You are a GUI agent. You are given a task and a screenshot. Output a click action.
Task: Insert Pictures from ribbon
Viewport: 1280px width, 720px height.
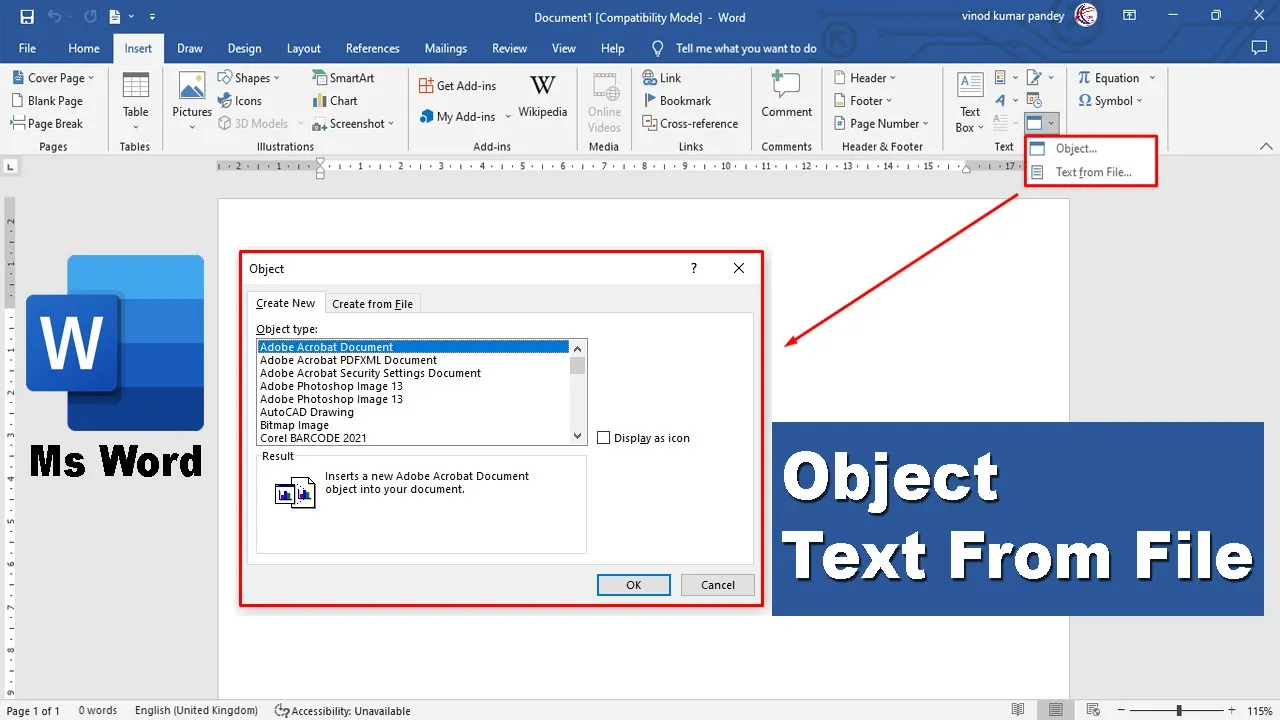[x=192, y=101]
